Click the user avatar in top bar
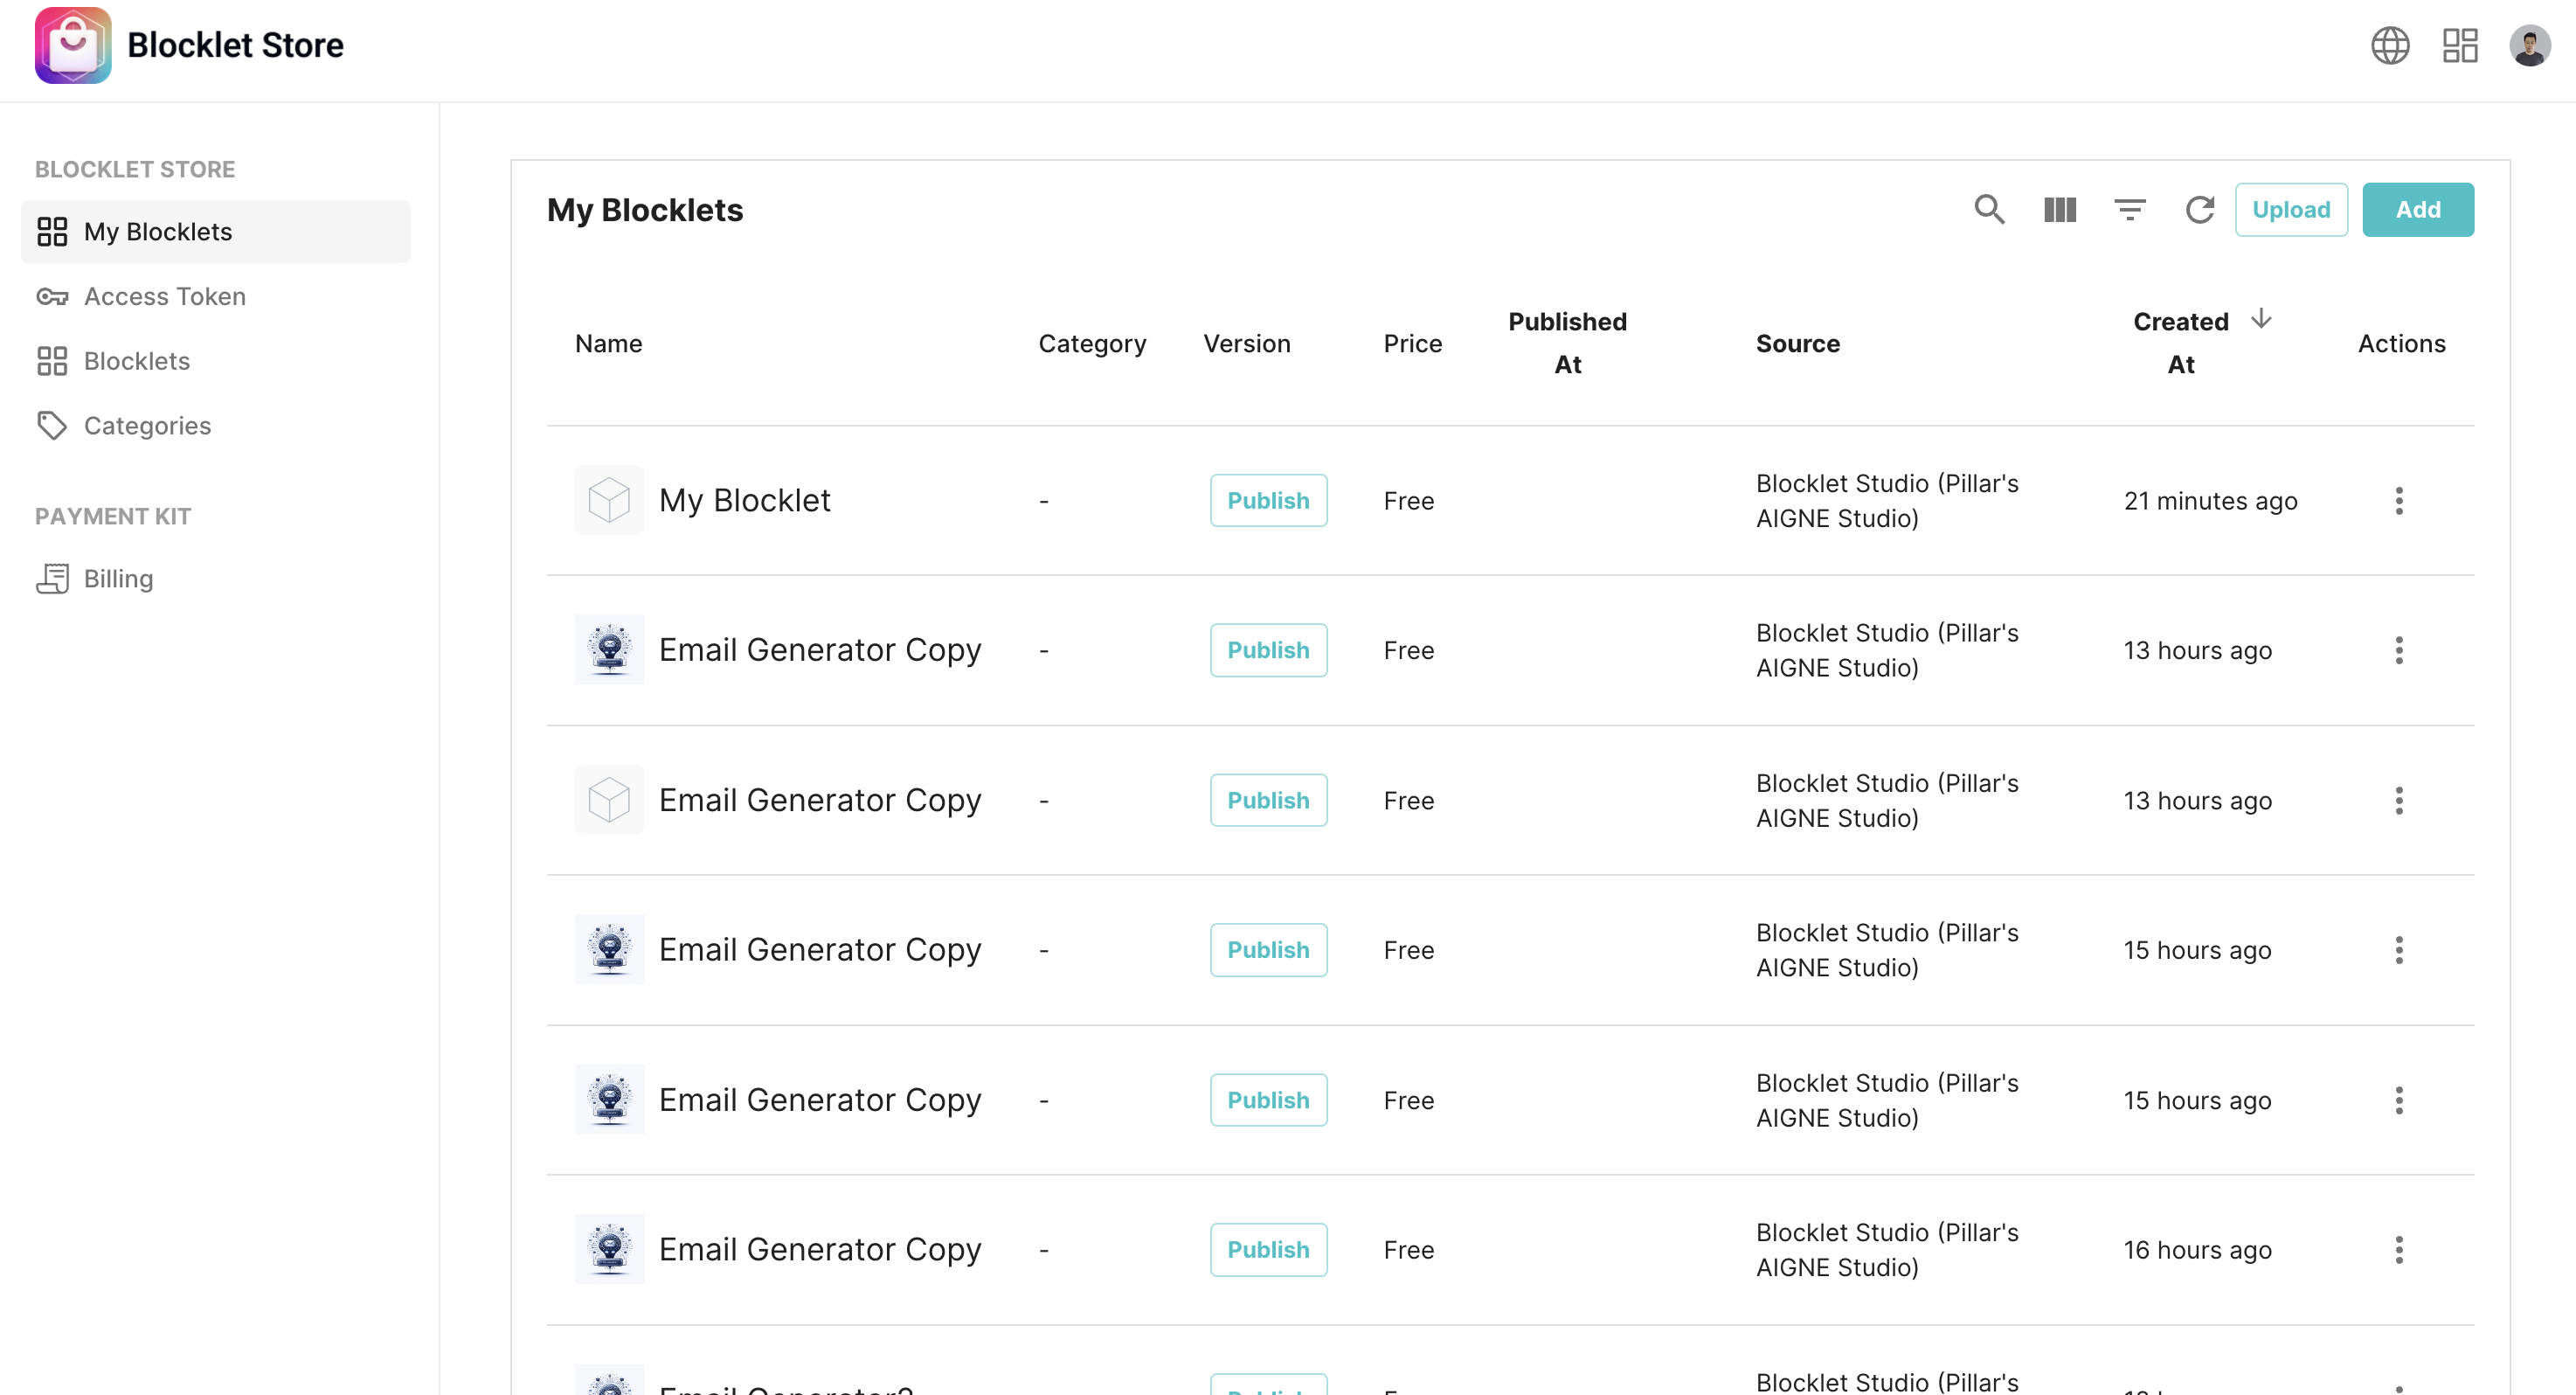2576x1395 pixels. pyautogui.click(x=2529, y=46)
